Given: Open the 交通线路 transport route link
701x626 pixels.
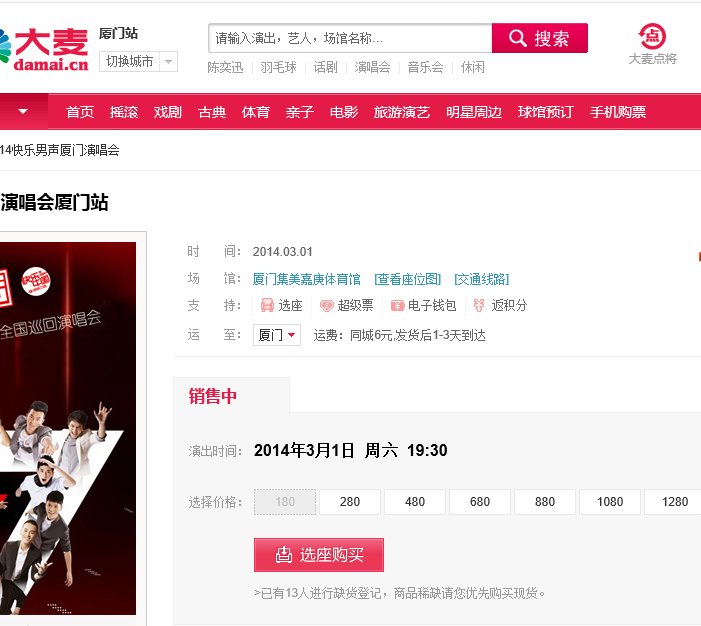Looking at the screenshot, I should 481,279.
